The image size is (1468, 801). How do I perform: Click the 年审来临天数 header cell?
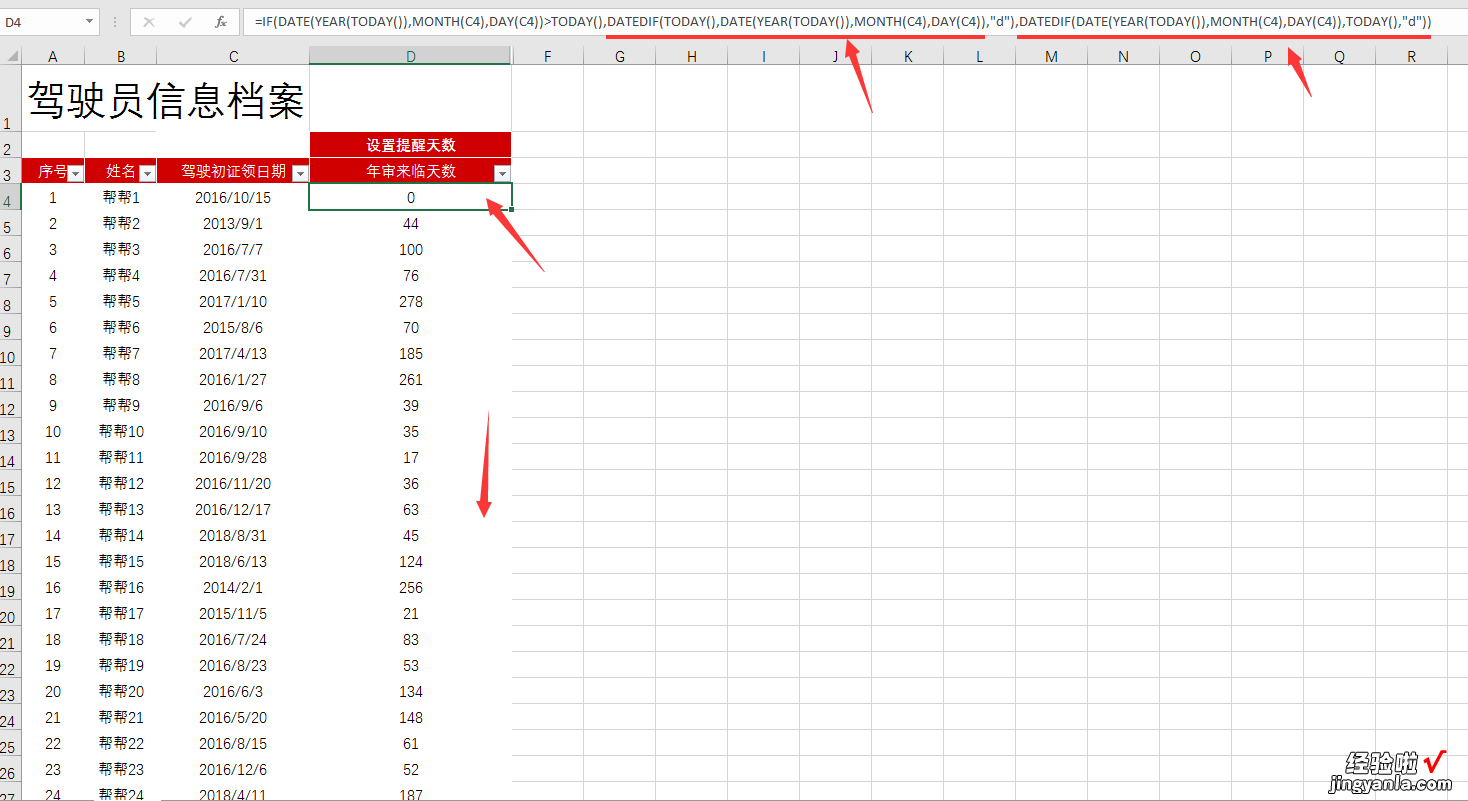[411, 171]
